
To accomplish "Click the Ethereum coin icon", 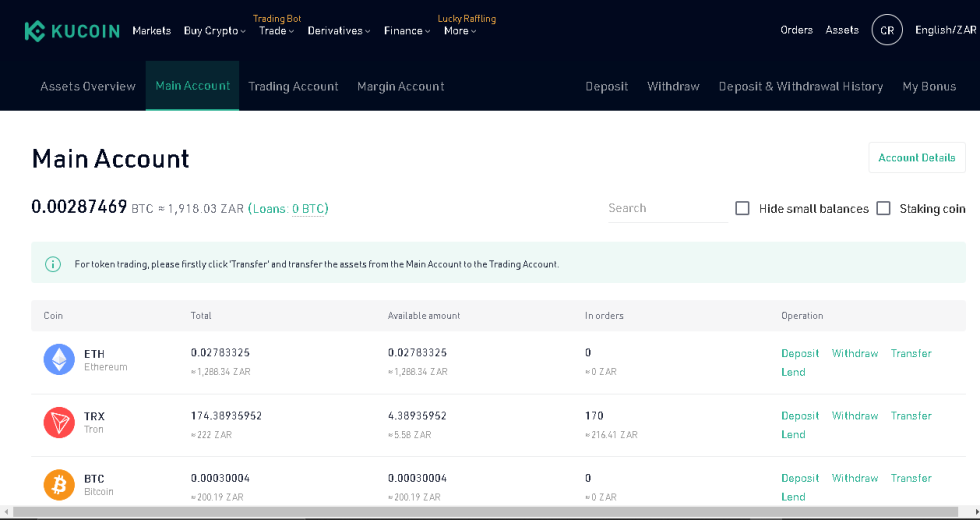I will point(59,359).
